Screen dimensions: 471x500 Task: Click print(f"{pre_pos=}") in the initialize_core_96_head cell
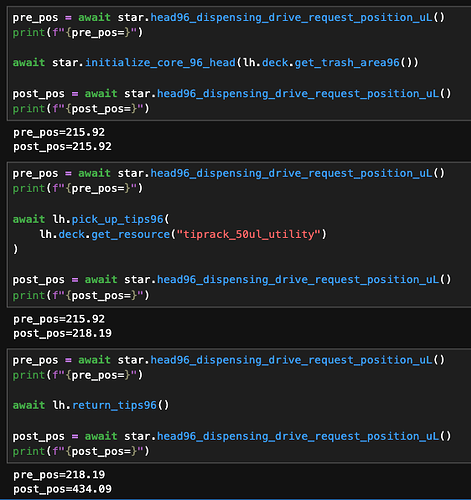(x=78, y=32)
